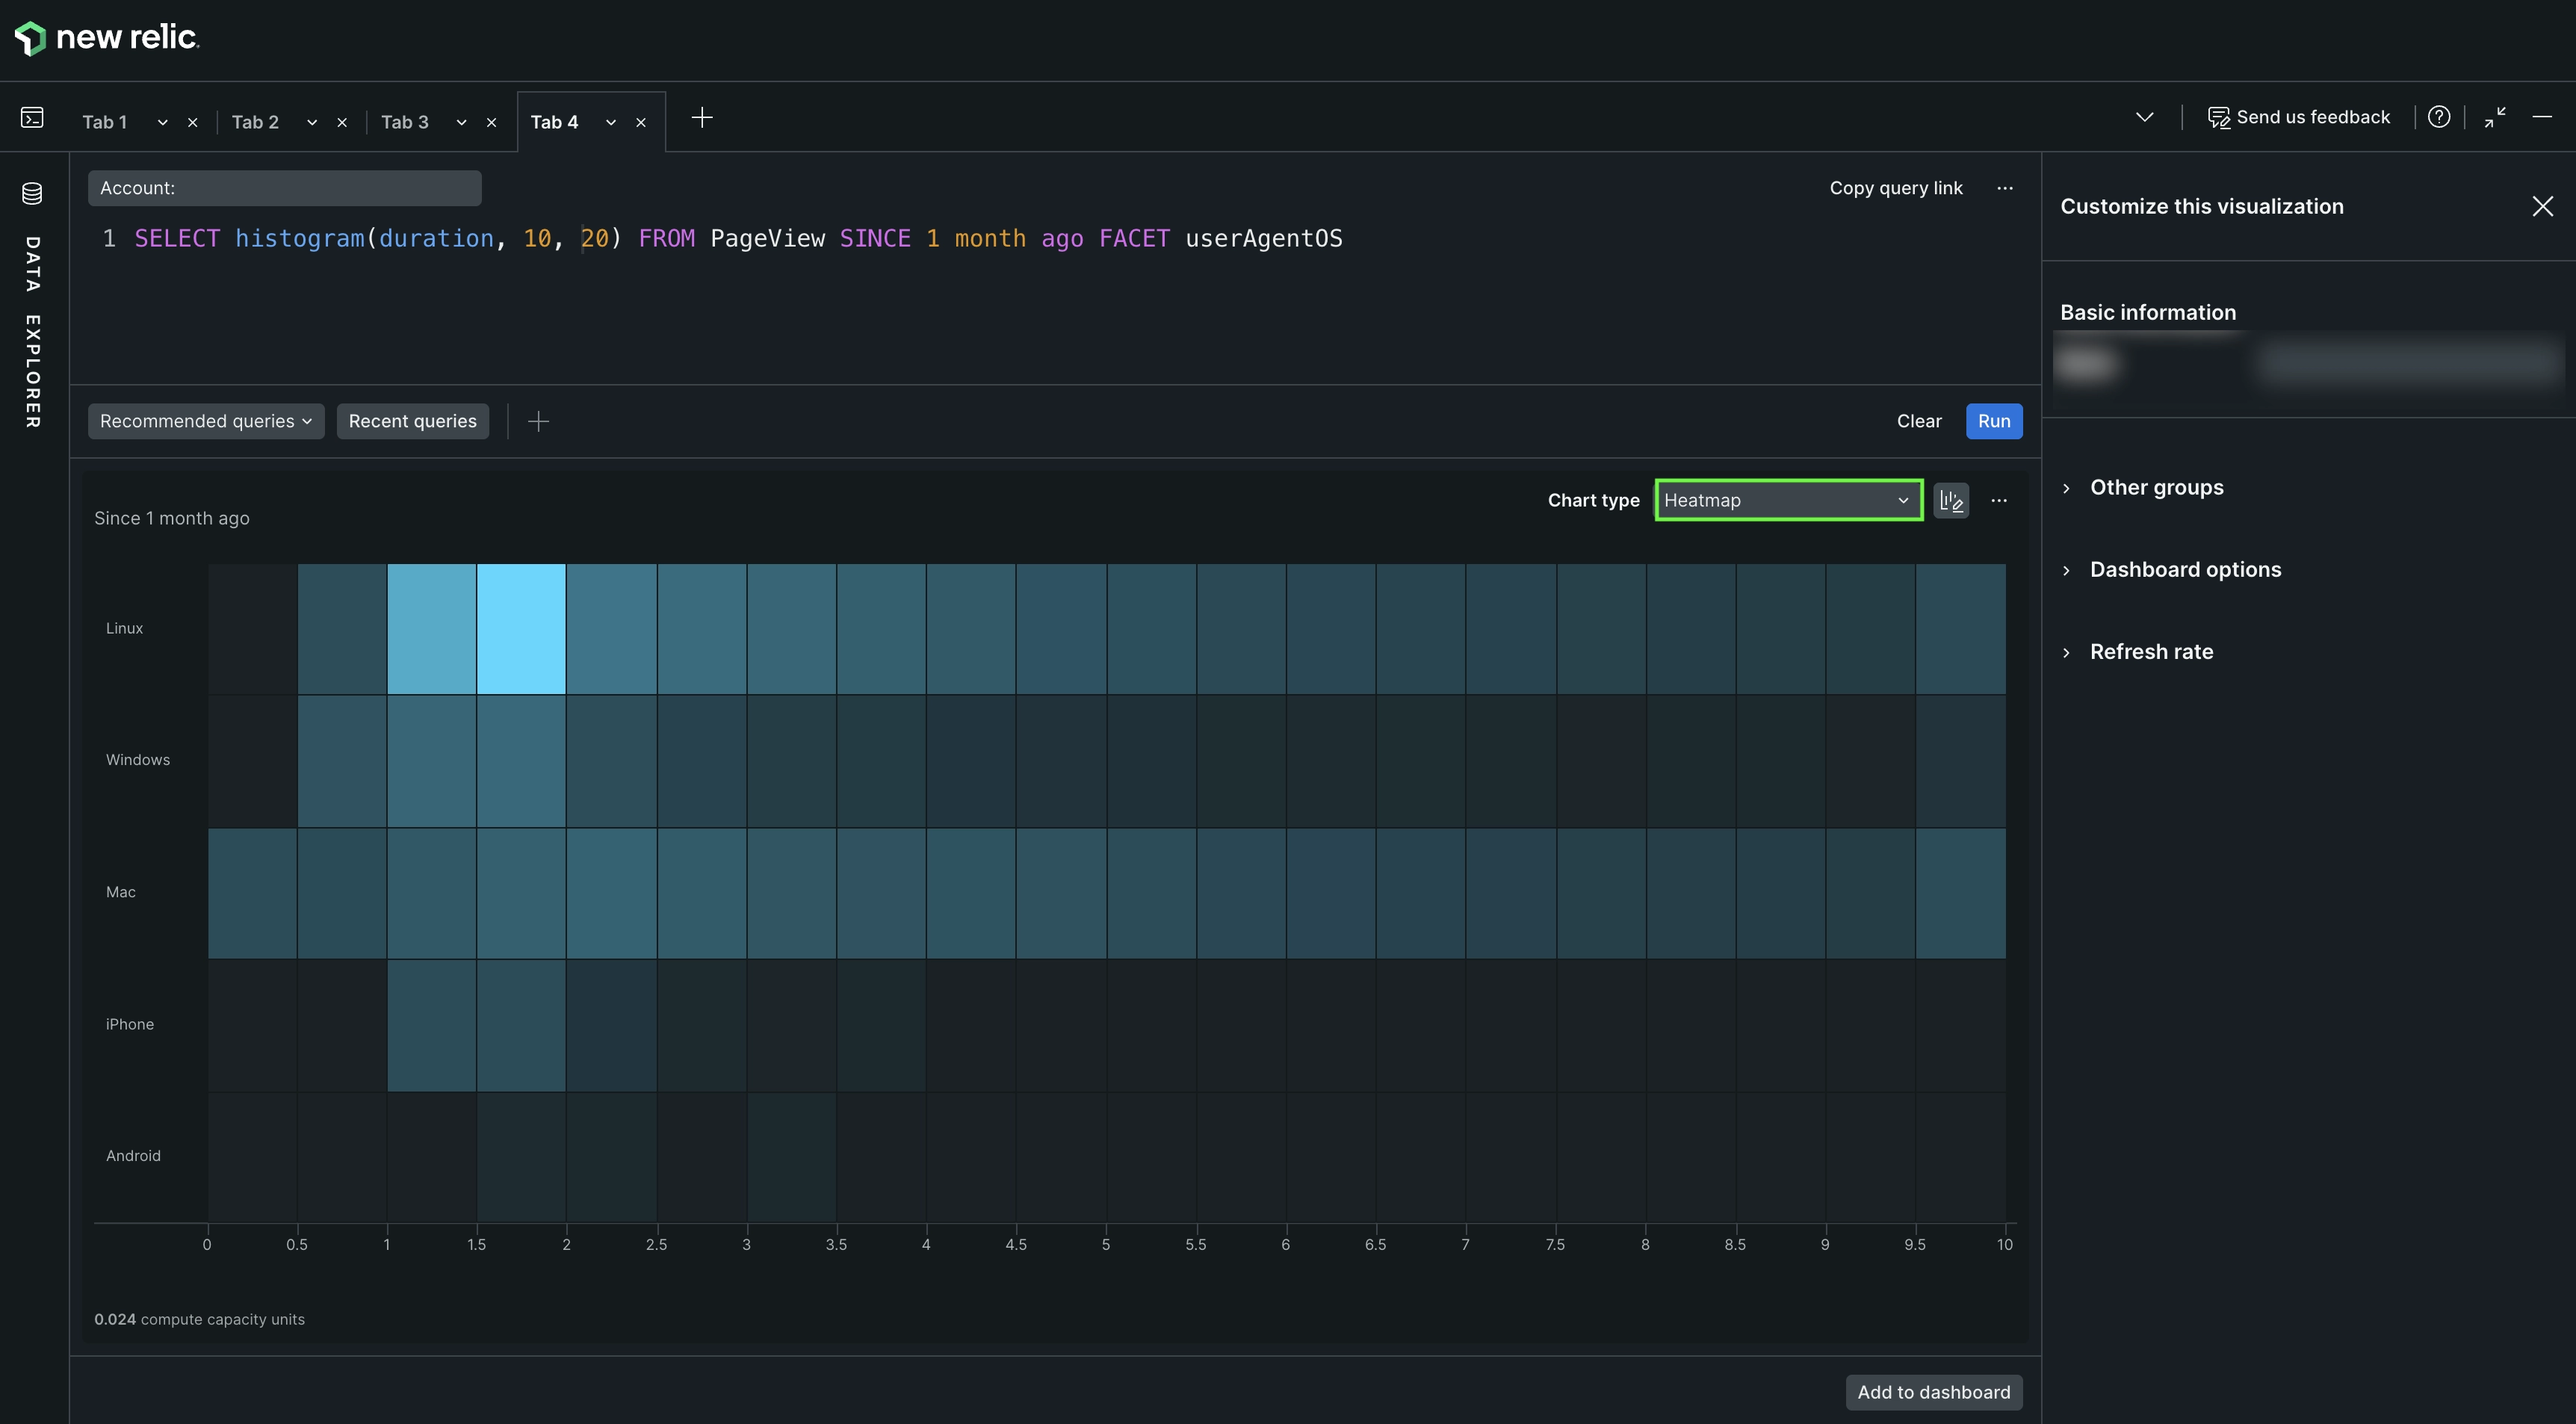Screen dimensions: 2576x1424
Task: Open Data Explorer database icon
Action: [32, 194]
